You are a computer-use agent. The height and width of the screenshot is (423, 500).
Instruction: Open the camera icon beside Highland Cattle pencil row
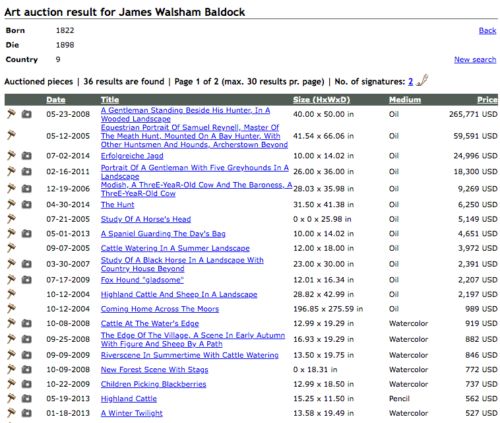click(x=27, y=398)
